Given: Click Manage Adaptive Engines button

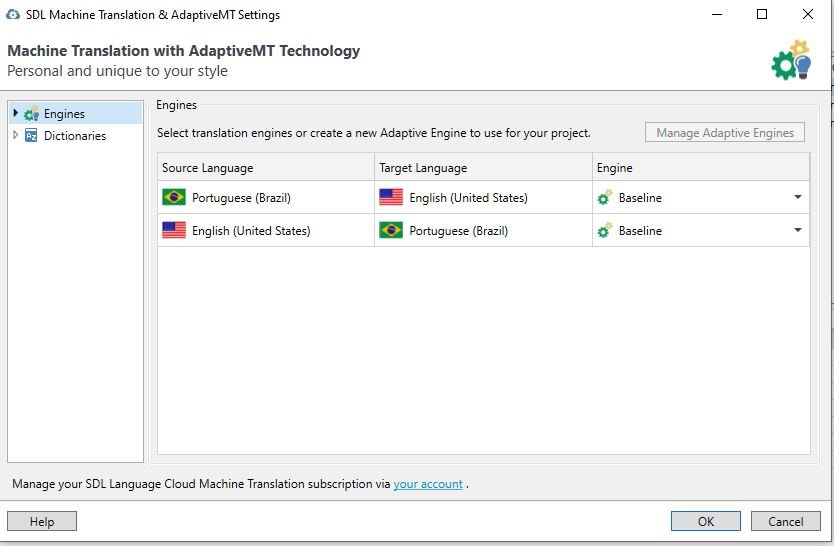Looking at the screenshot, I should coord(725,132).
